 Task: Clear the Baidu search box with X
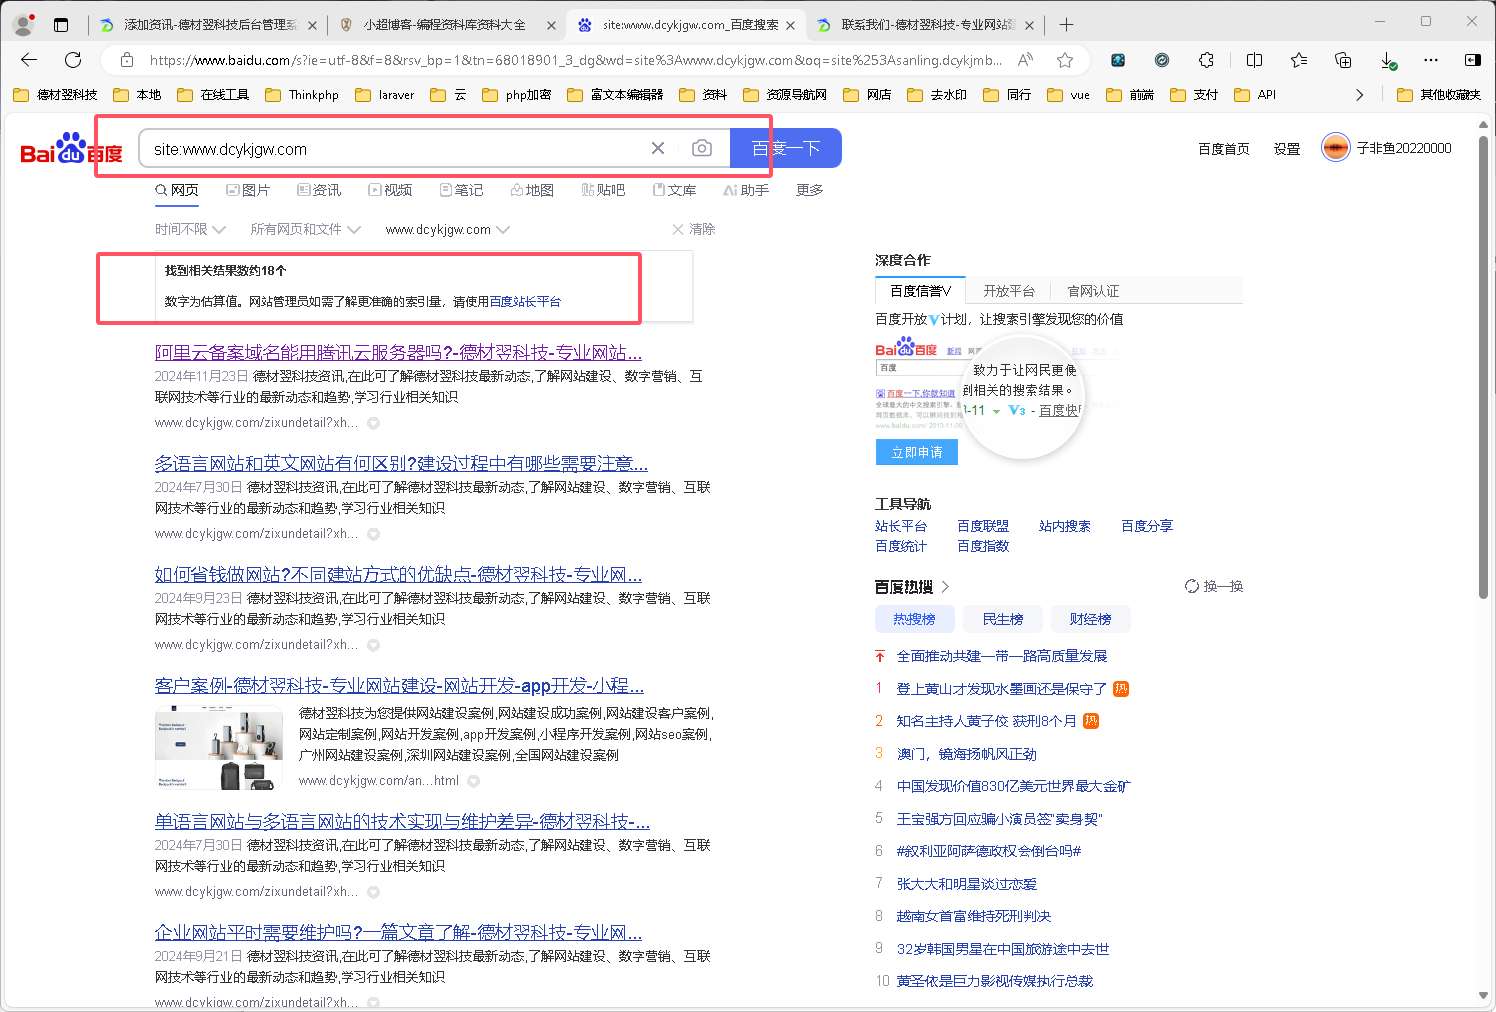[658, 148]
